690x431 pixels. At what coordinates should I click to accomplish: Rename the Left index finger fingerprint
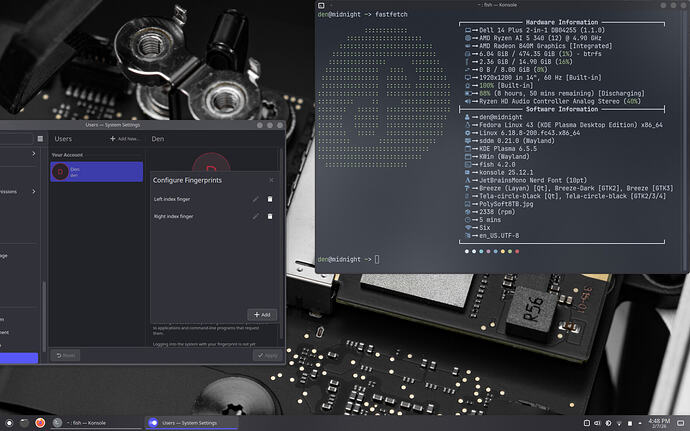point(256,199)
